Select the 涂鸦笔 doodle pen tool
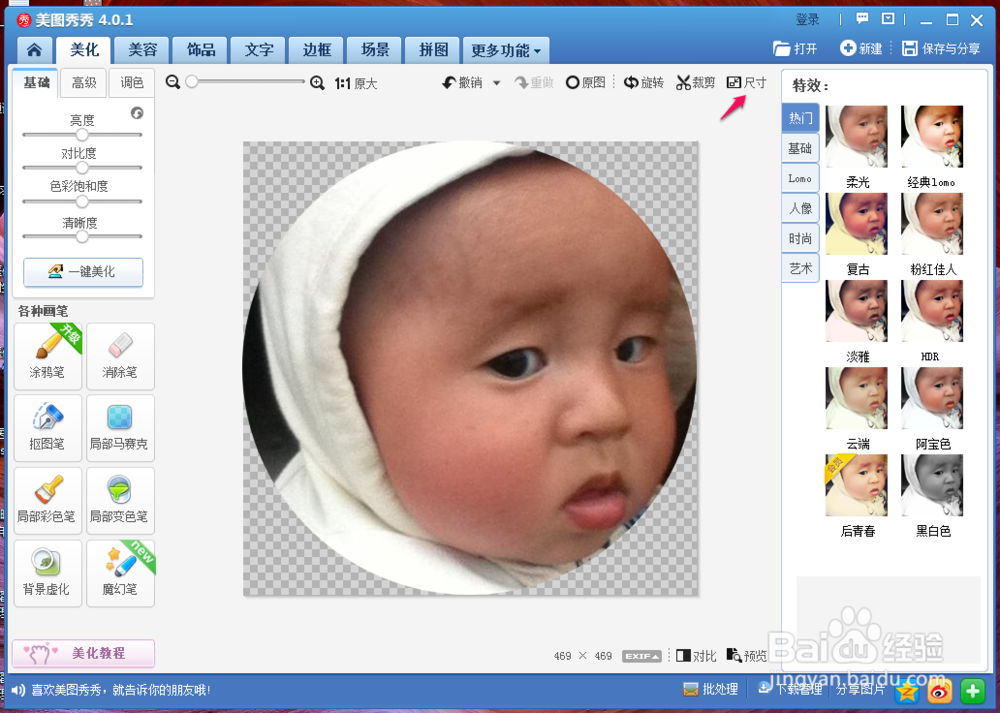 point(47,356)
